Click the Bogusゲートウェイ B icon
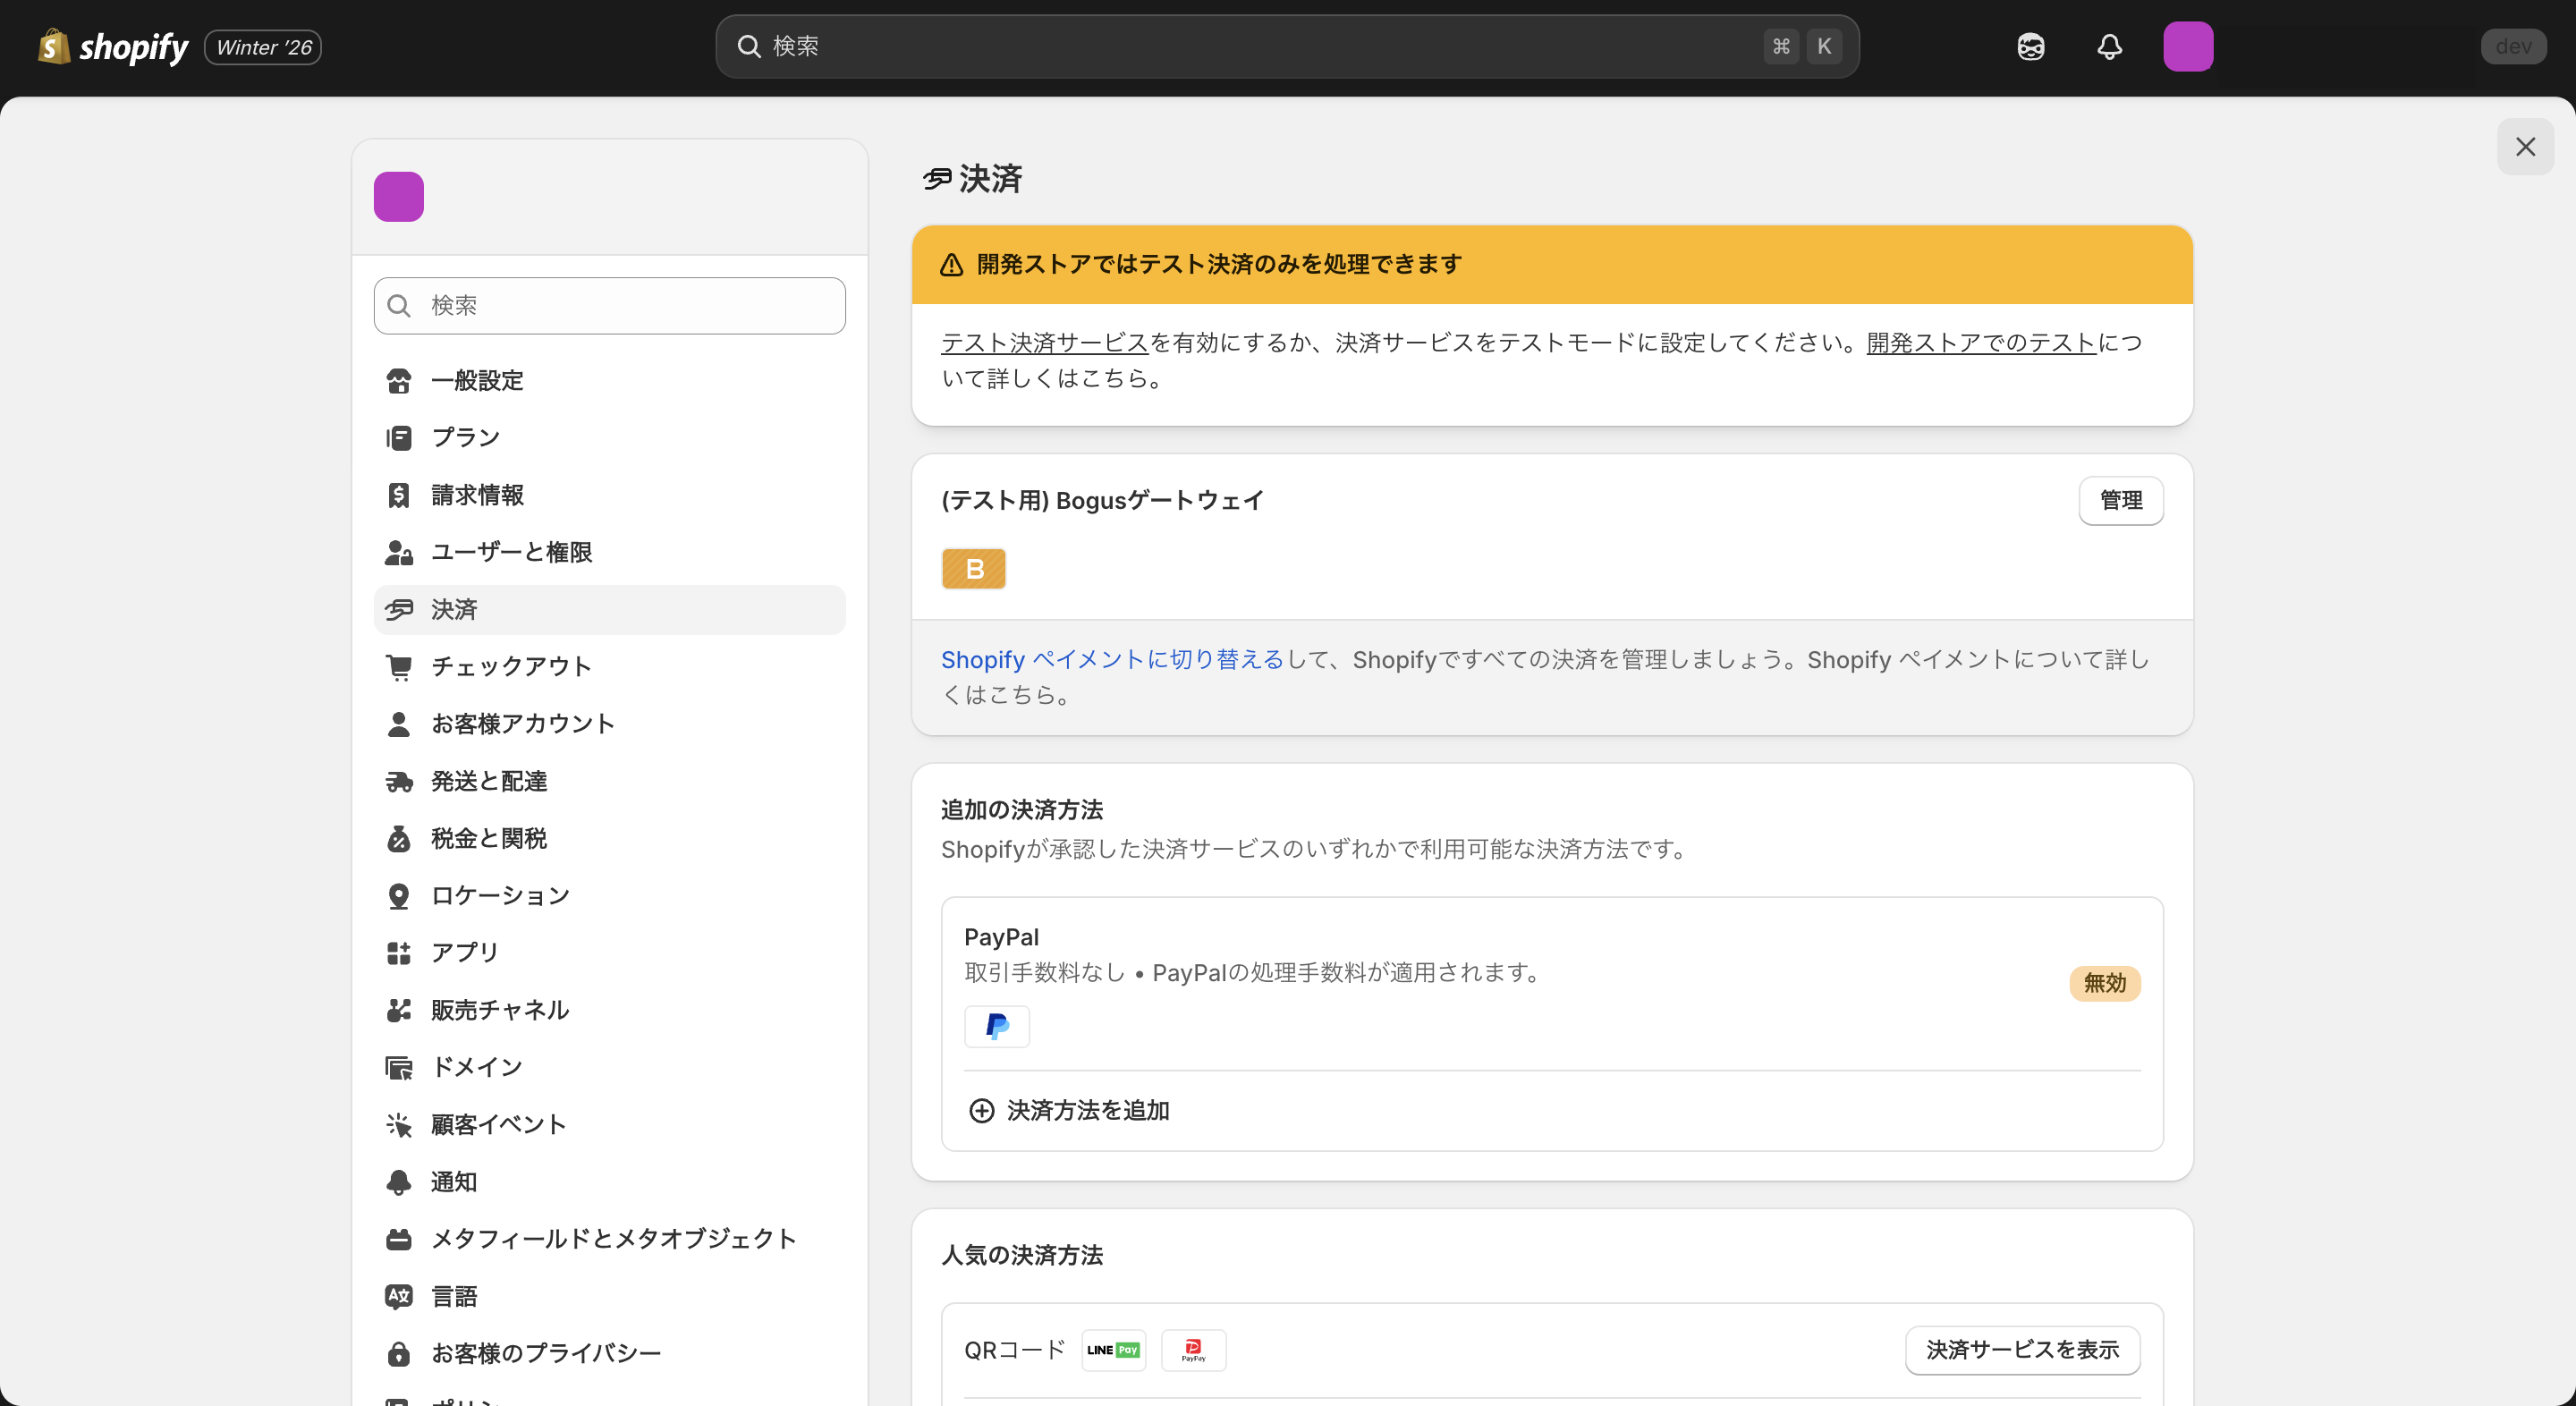The width and height of the screenshot is (2576, 1406). pyautogui.click(x=973, y=568)
